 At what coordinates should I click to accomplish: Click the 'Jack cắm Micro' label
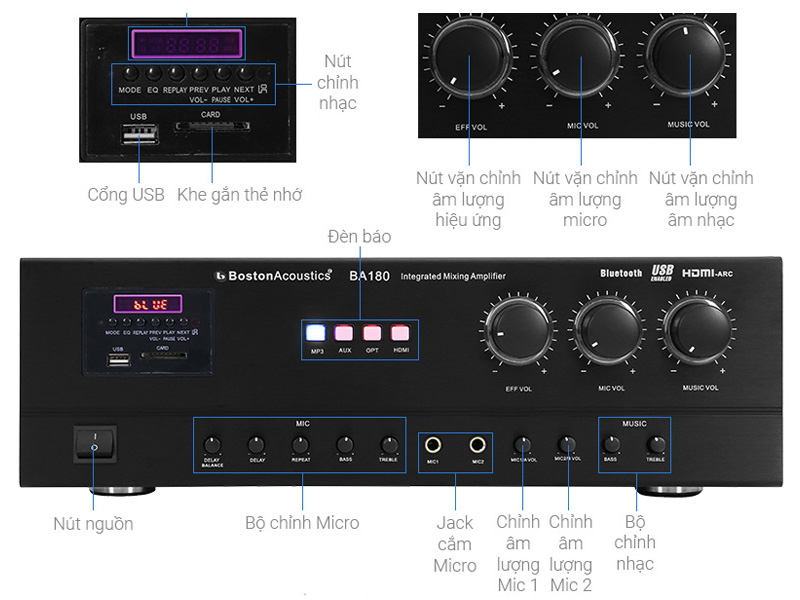pyautogui.click(x=455, y=544)
